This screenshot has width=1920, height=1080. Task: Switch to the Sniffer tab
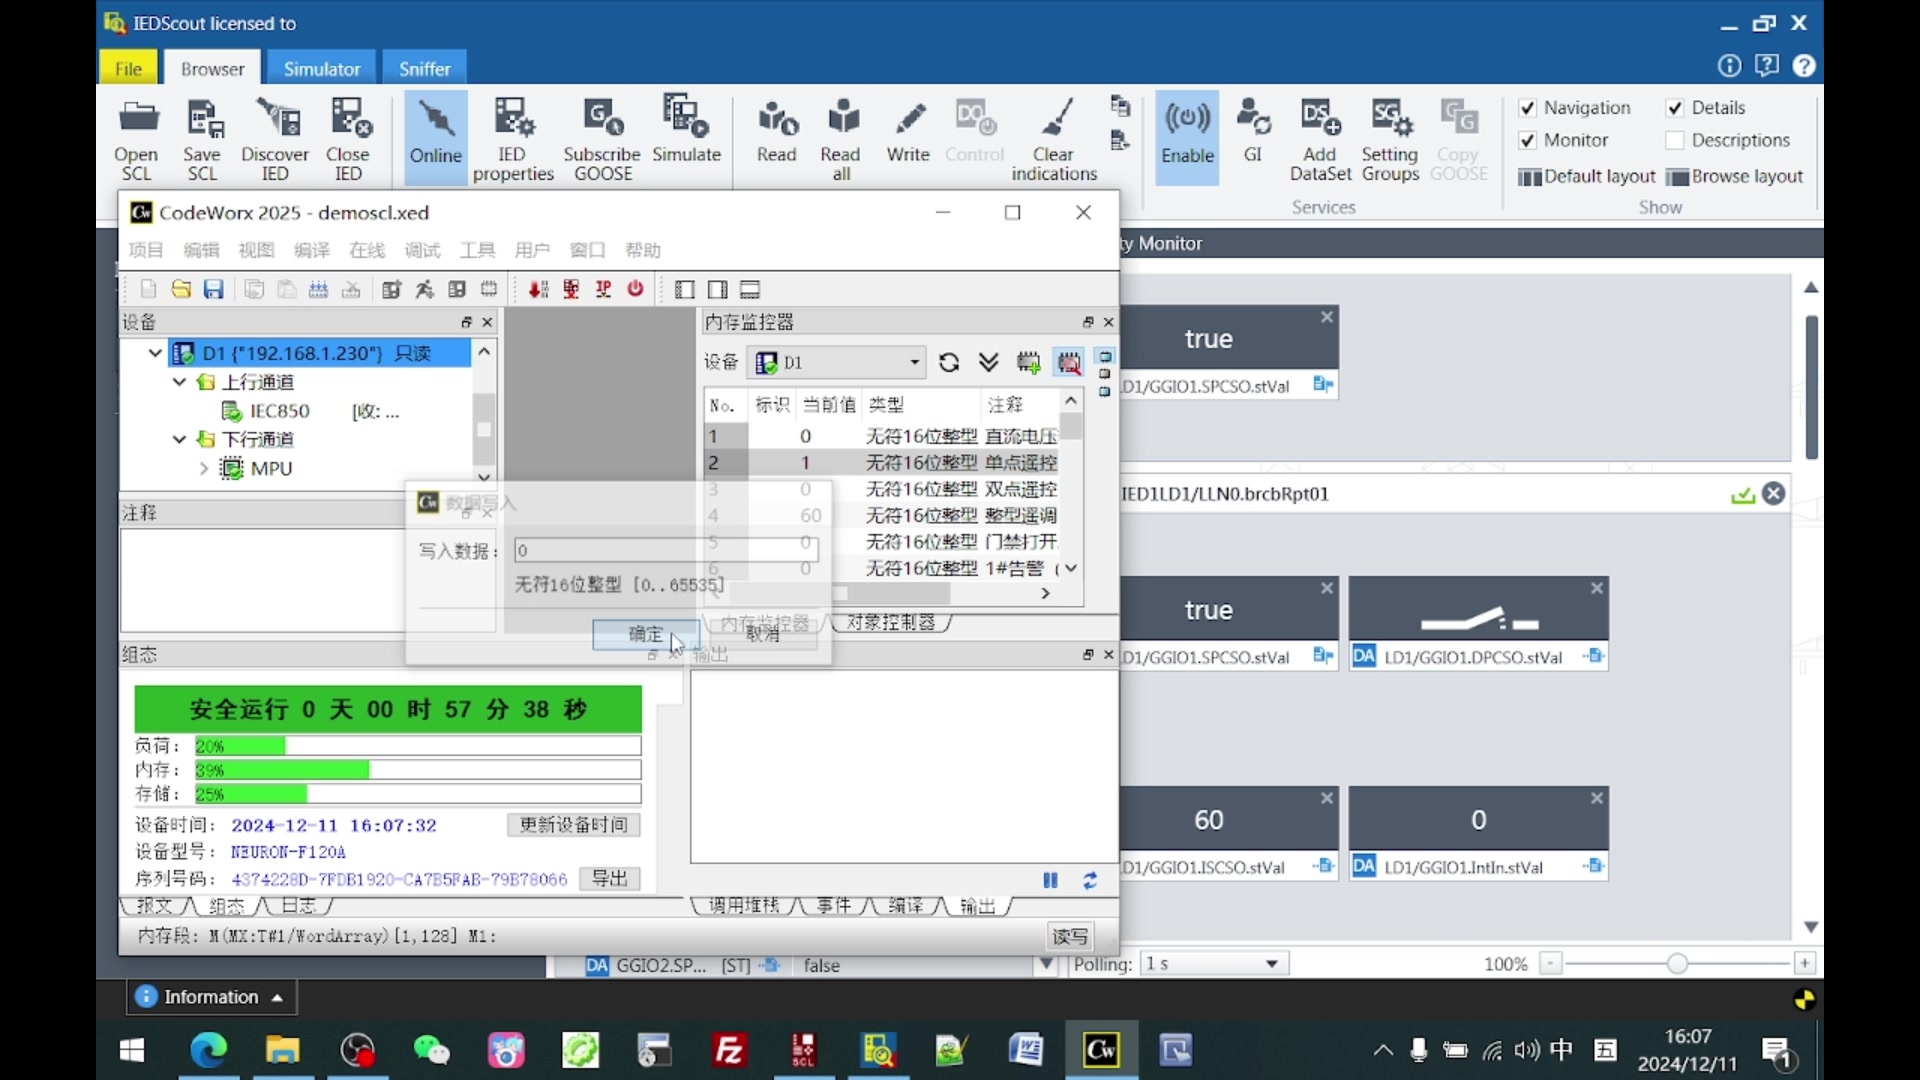click(424, 67)
